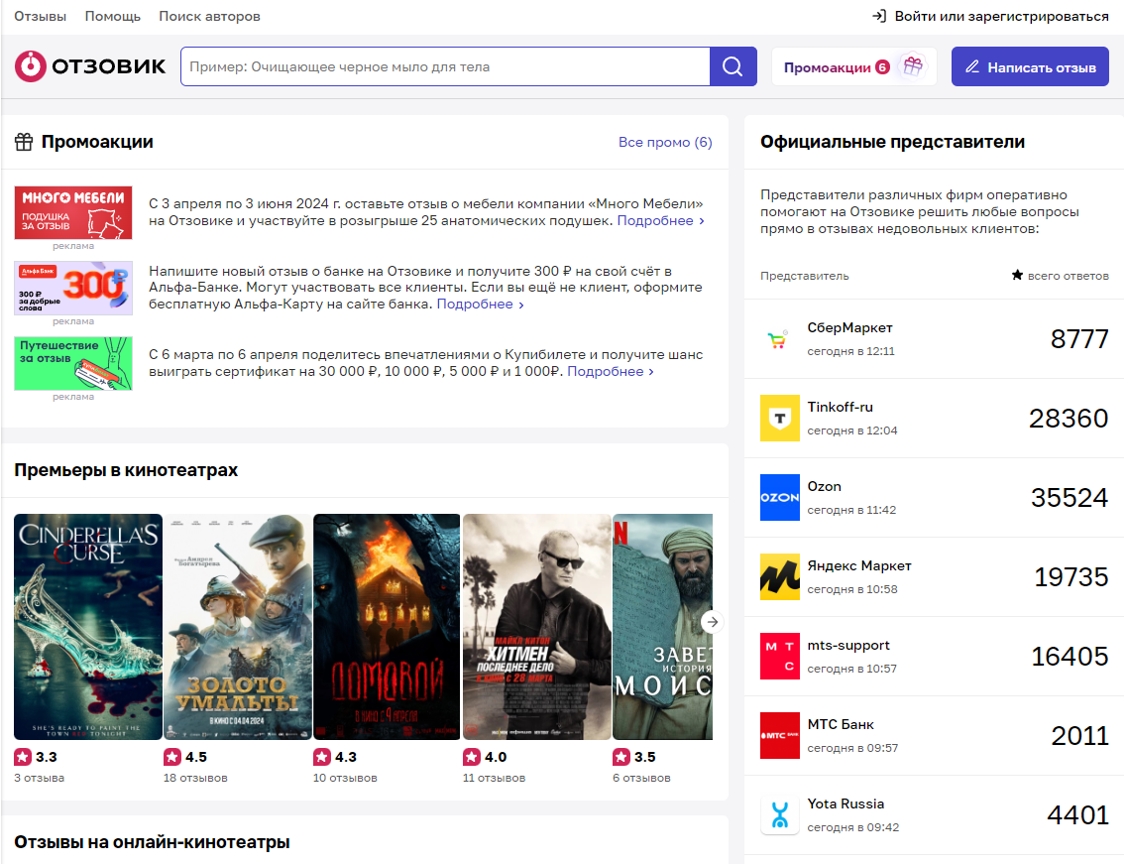Click answer count 28360
This screenshot has height=864, width=1128.
point(1068,418)
